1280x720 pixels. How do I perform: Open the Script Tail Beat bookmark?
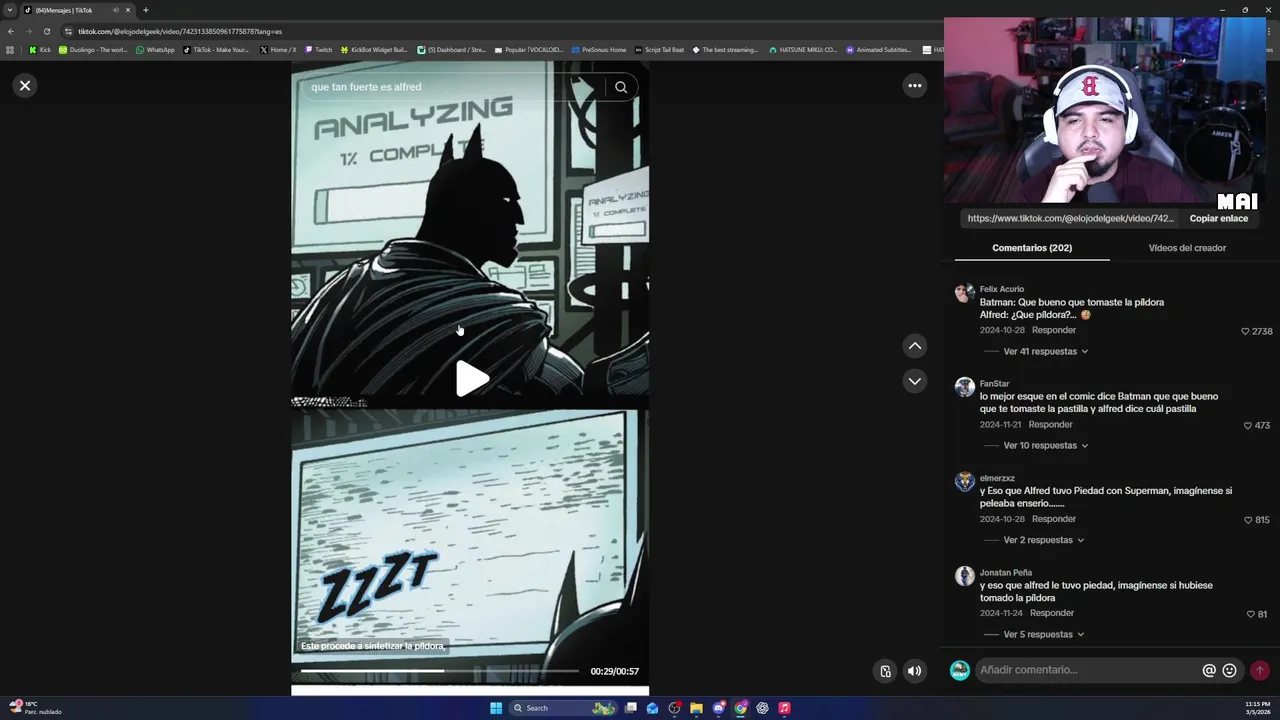[659, 49]
